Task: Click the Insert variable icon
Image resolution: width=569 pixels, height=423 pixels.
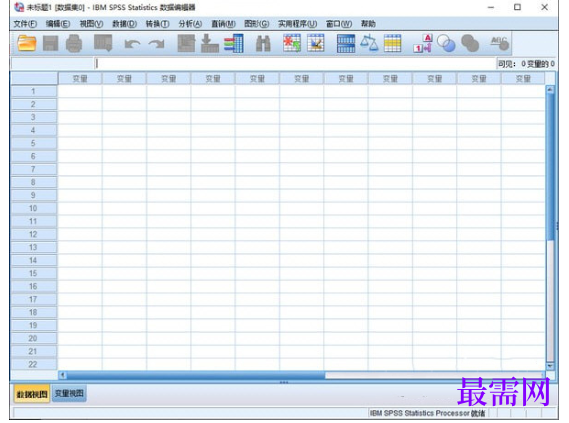Action: [316, 43]
